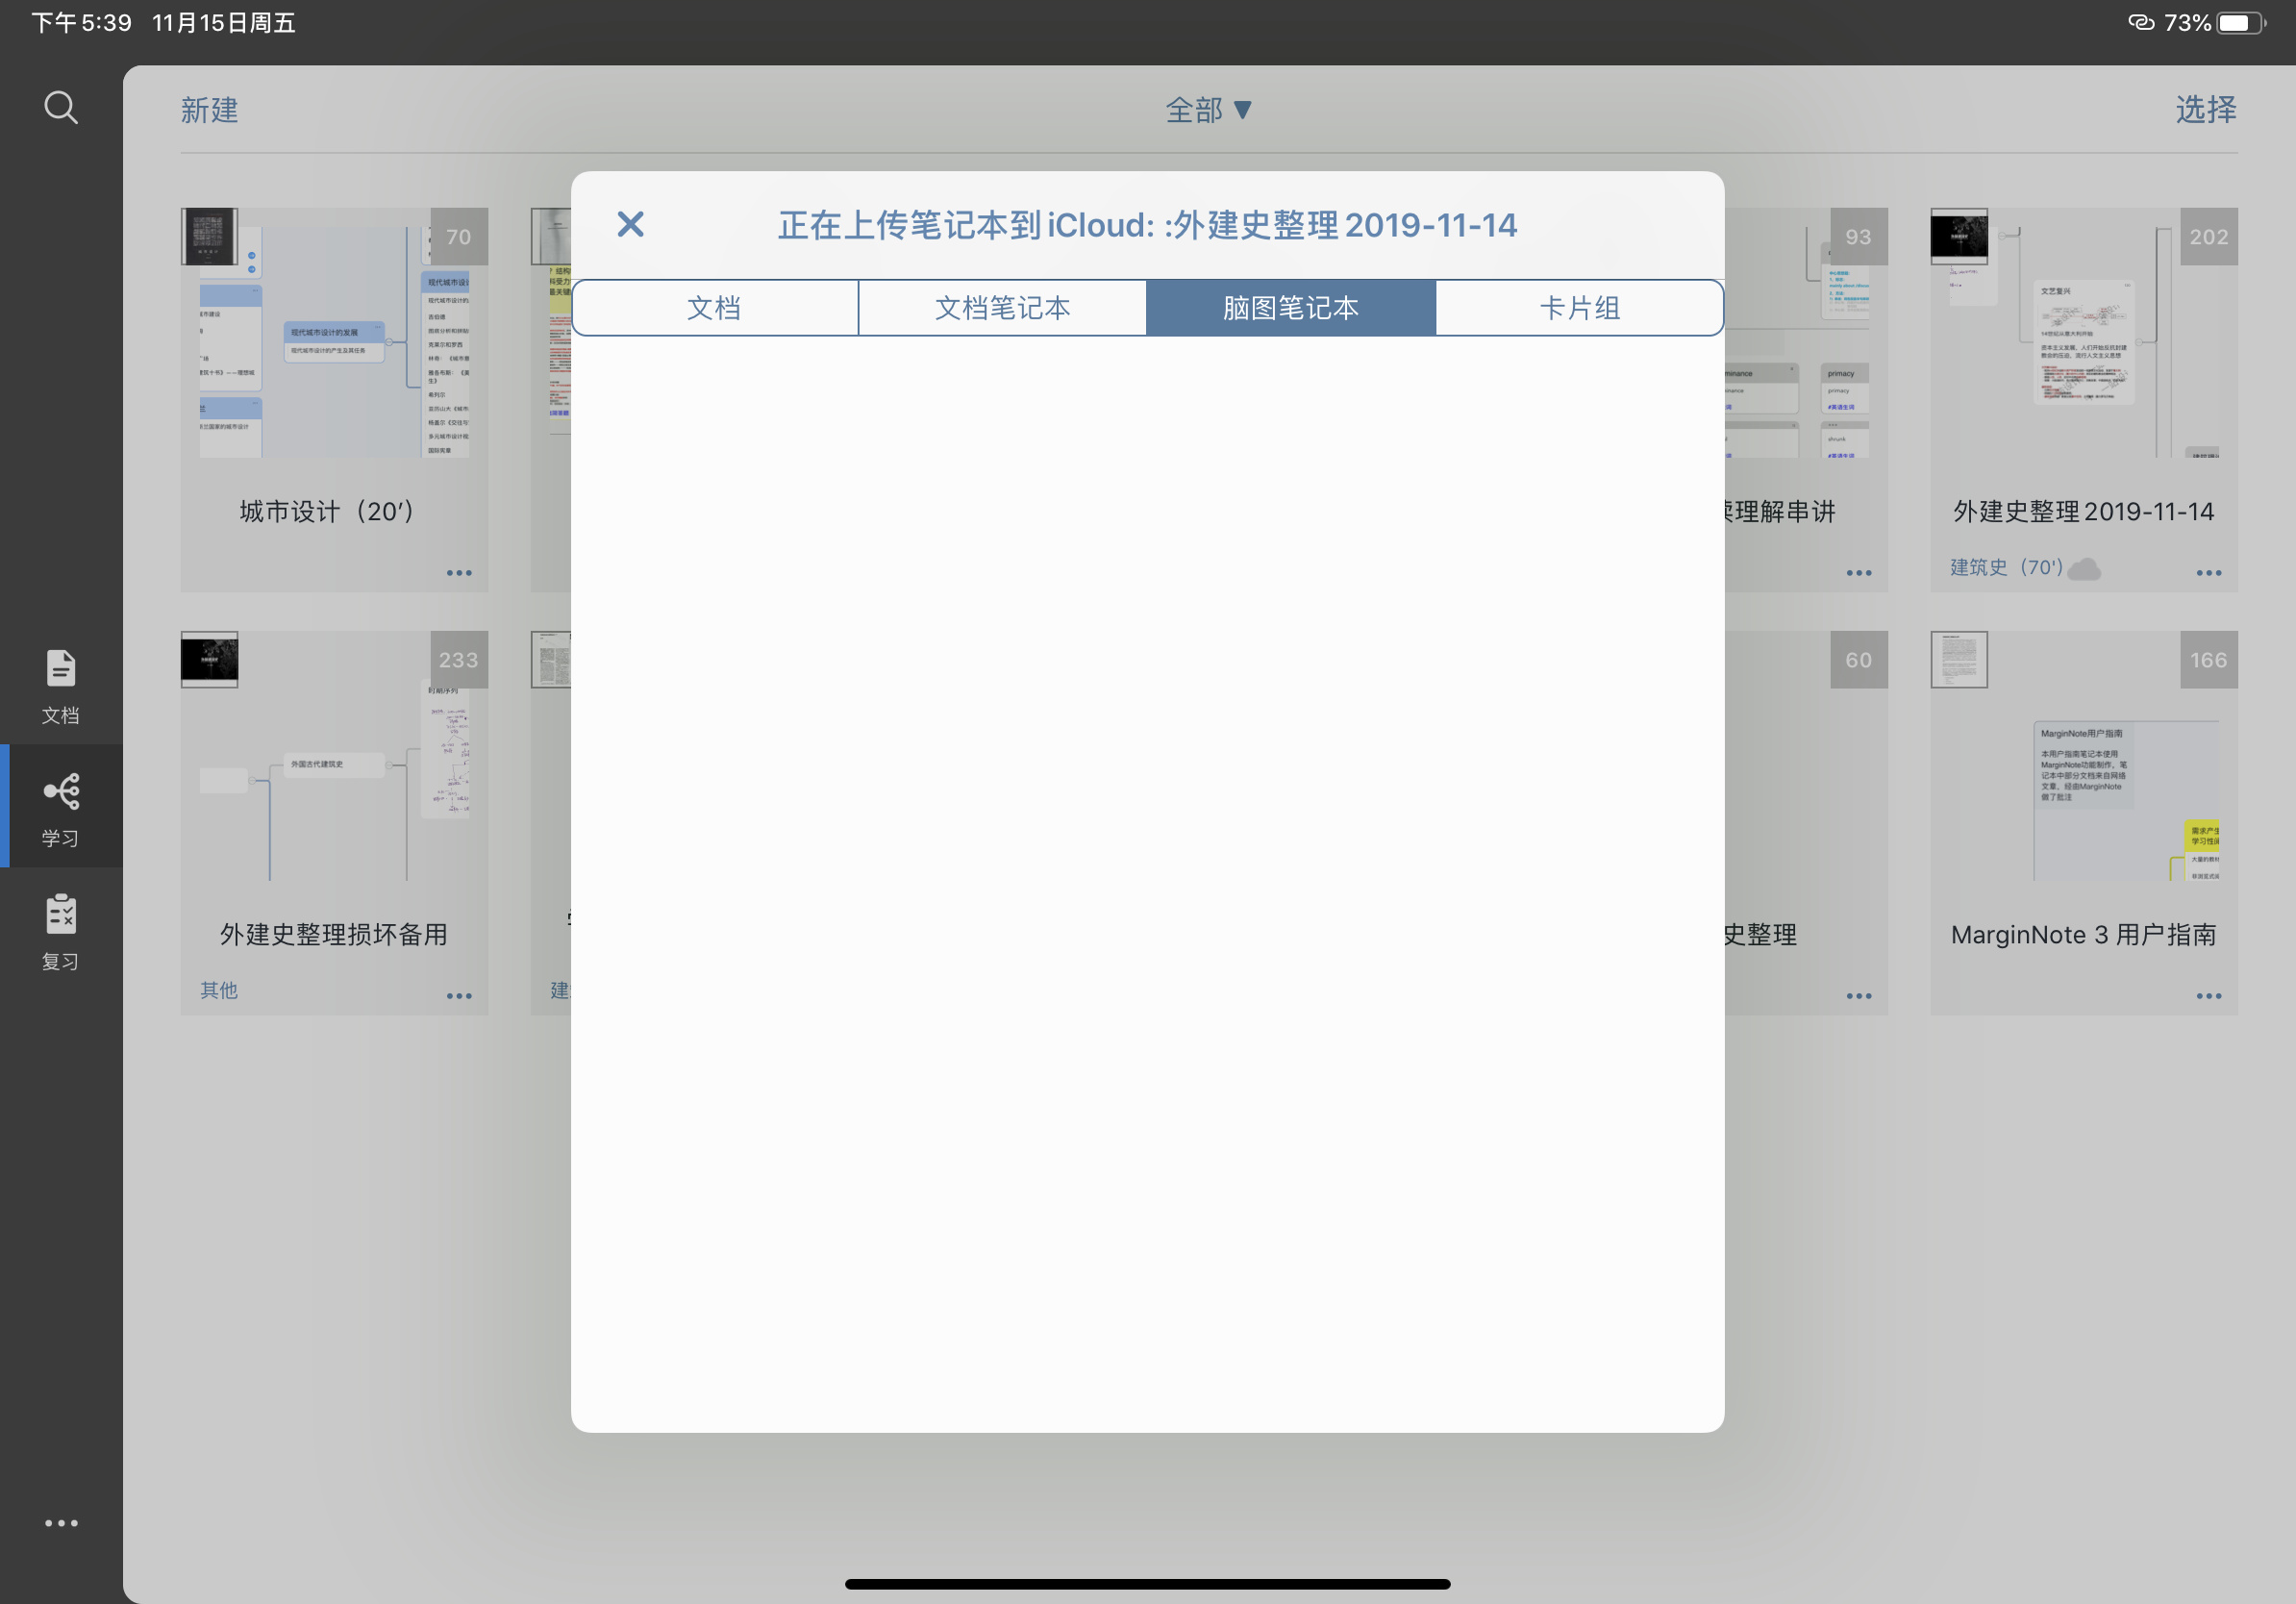The height and width of the screenshot is (1604, 2296).
Task: Click the 166 card count badge
Action: (x=2209, y=660)
